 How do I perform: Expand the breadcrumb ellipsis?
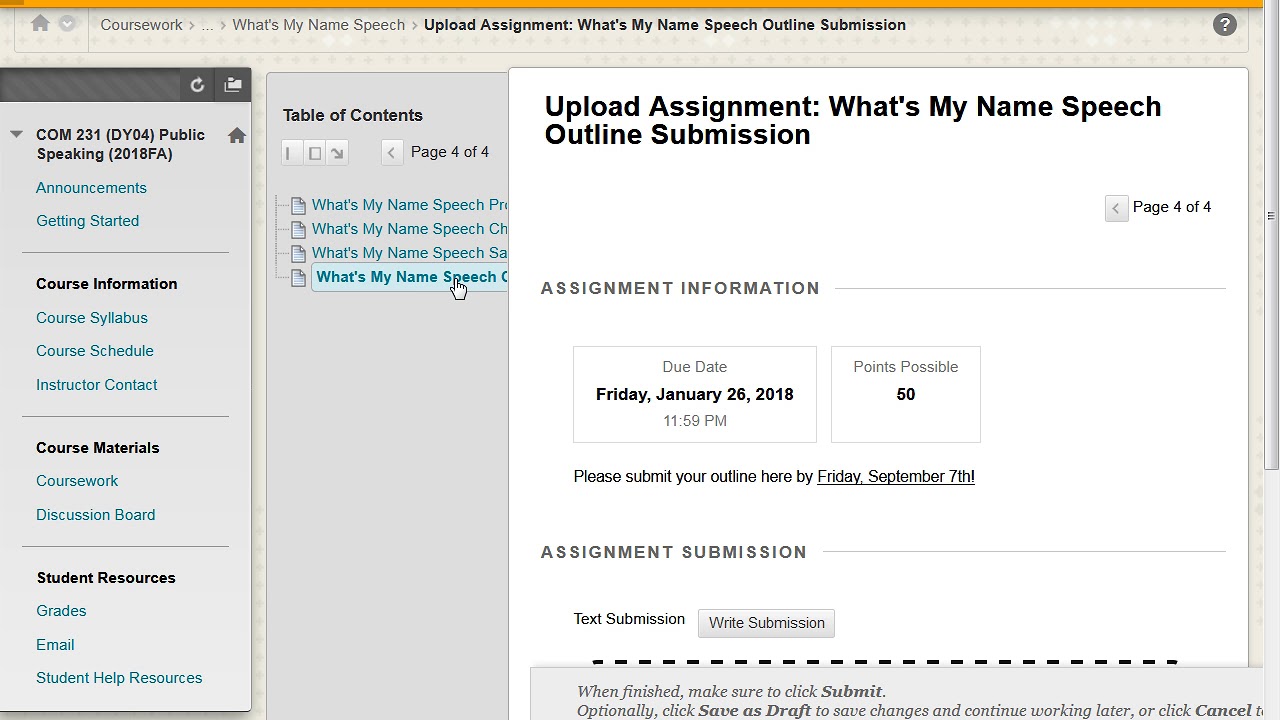208,24
